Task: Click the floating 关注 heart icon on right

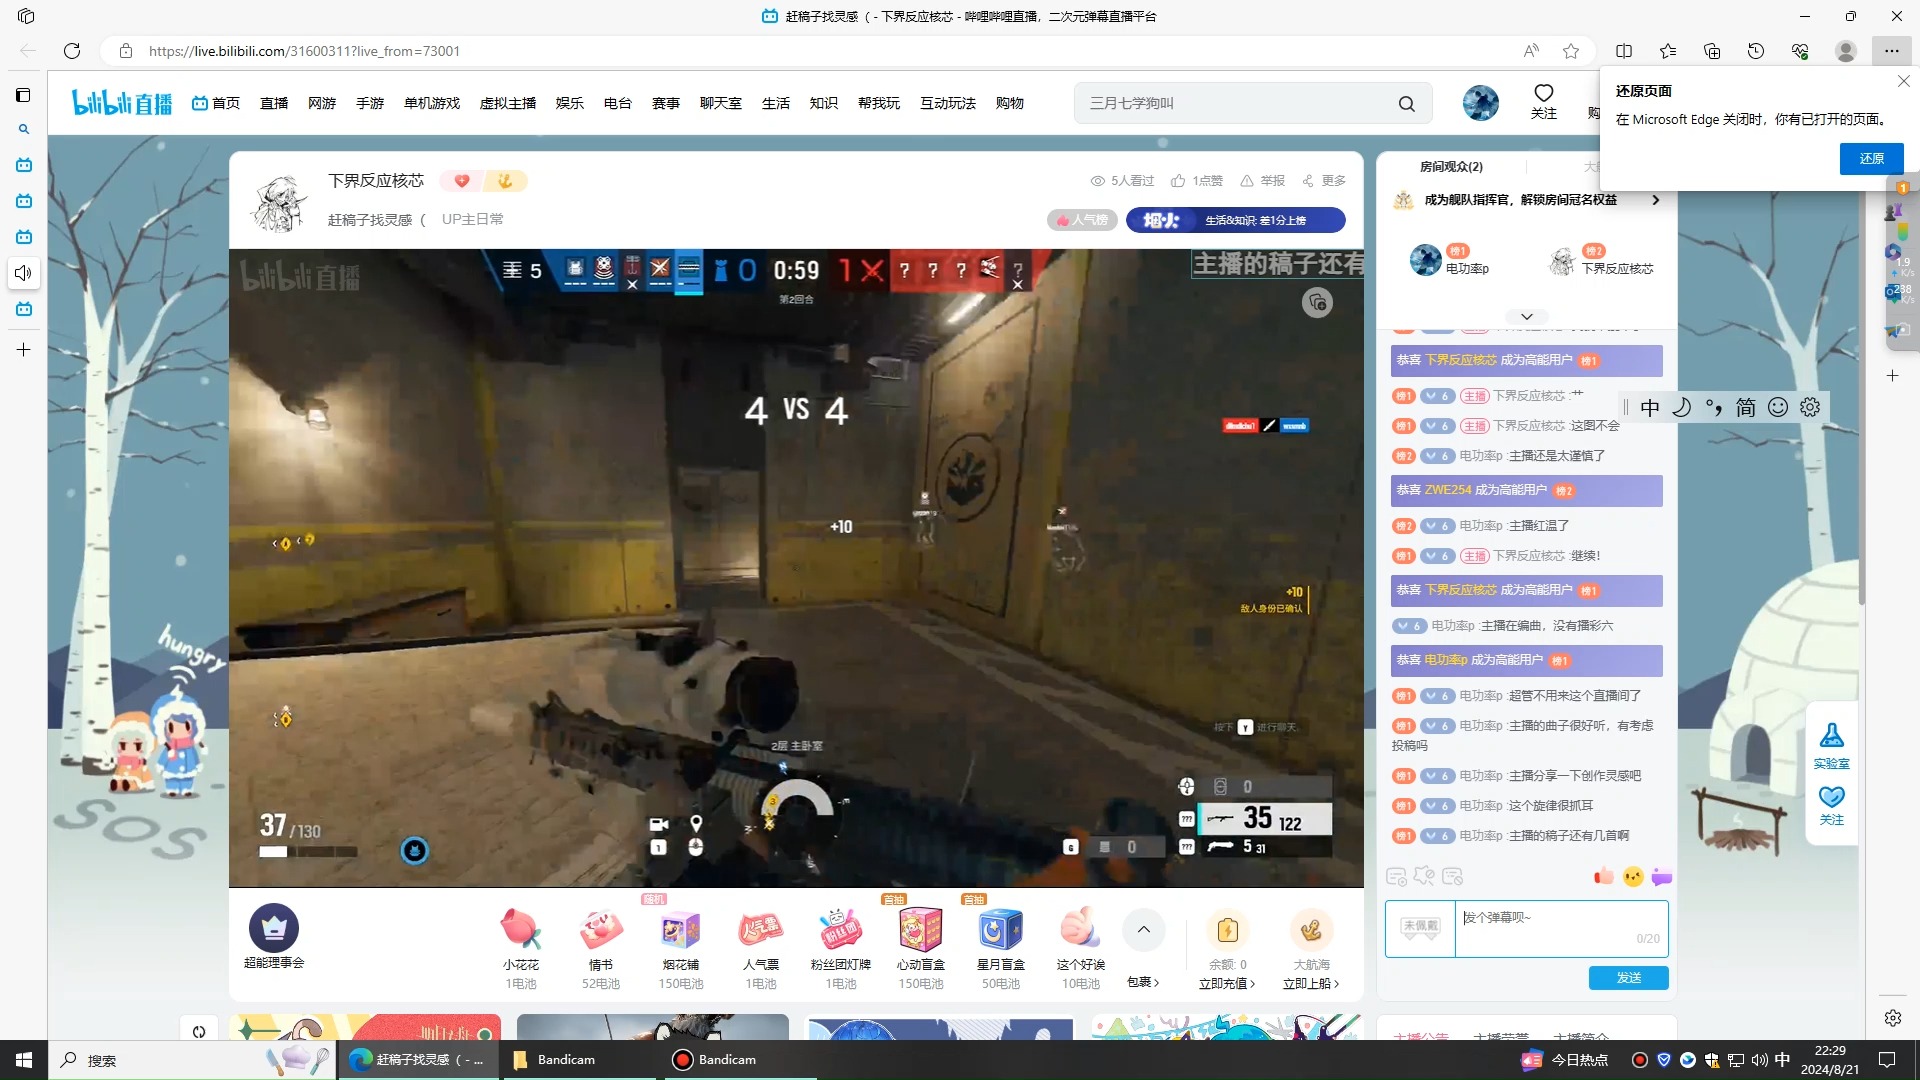Action: [1832, 797]
